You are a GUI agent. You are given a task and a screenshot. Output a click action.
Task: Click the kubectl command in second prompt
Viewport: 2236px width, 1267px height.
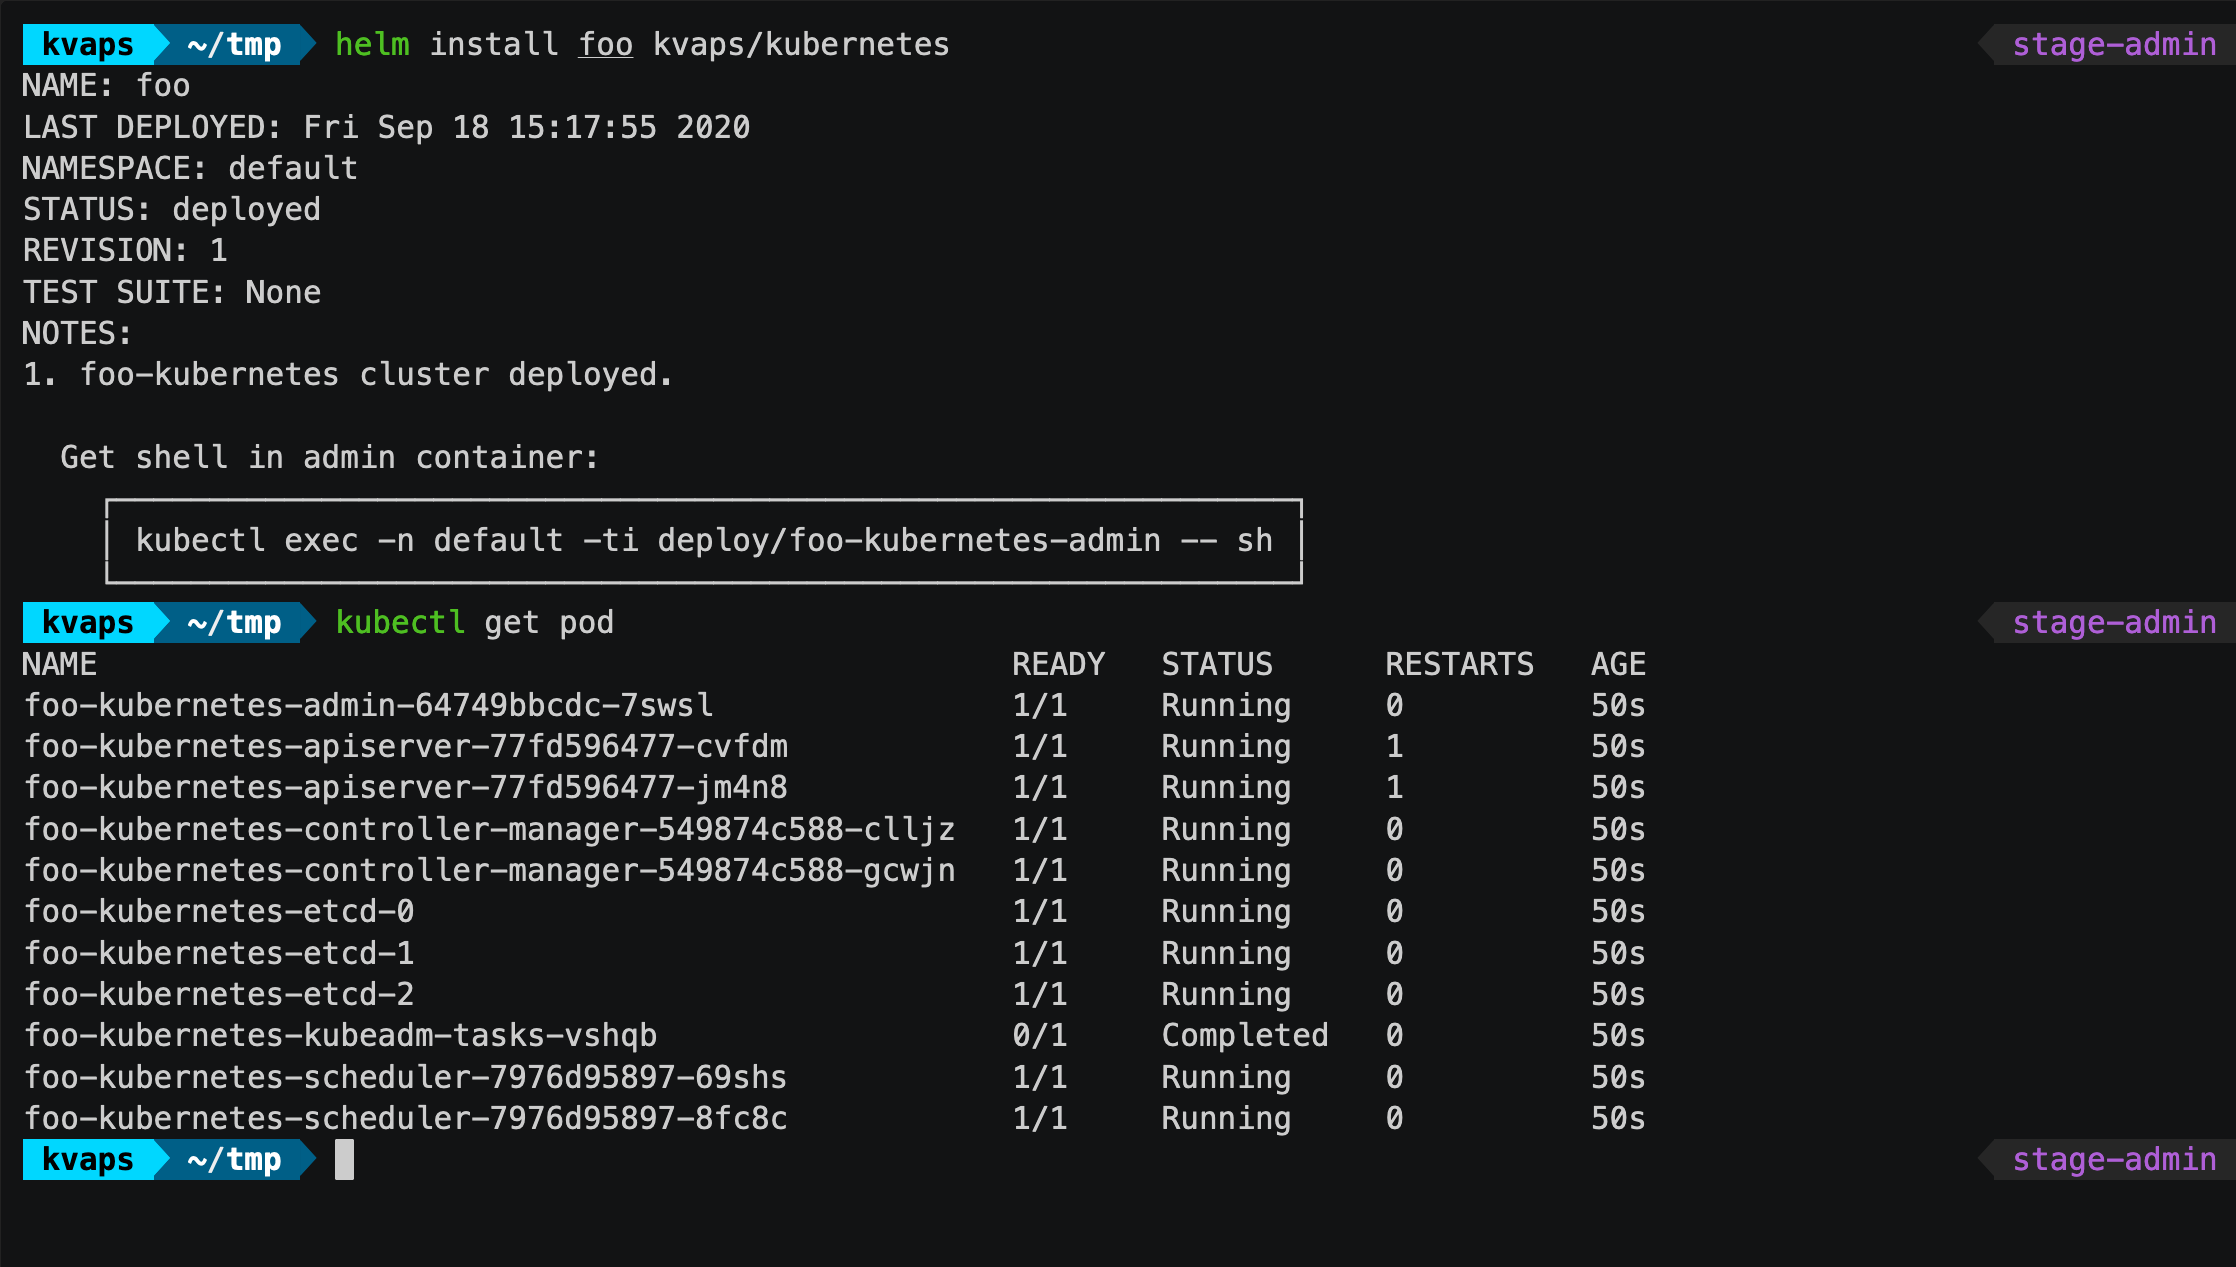pyautogui.click(x=400, y=622)
